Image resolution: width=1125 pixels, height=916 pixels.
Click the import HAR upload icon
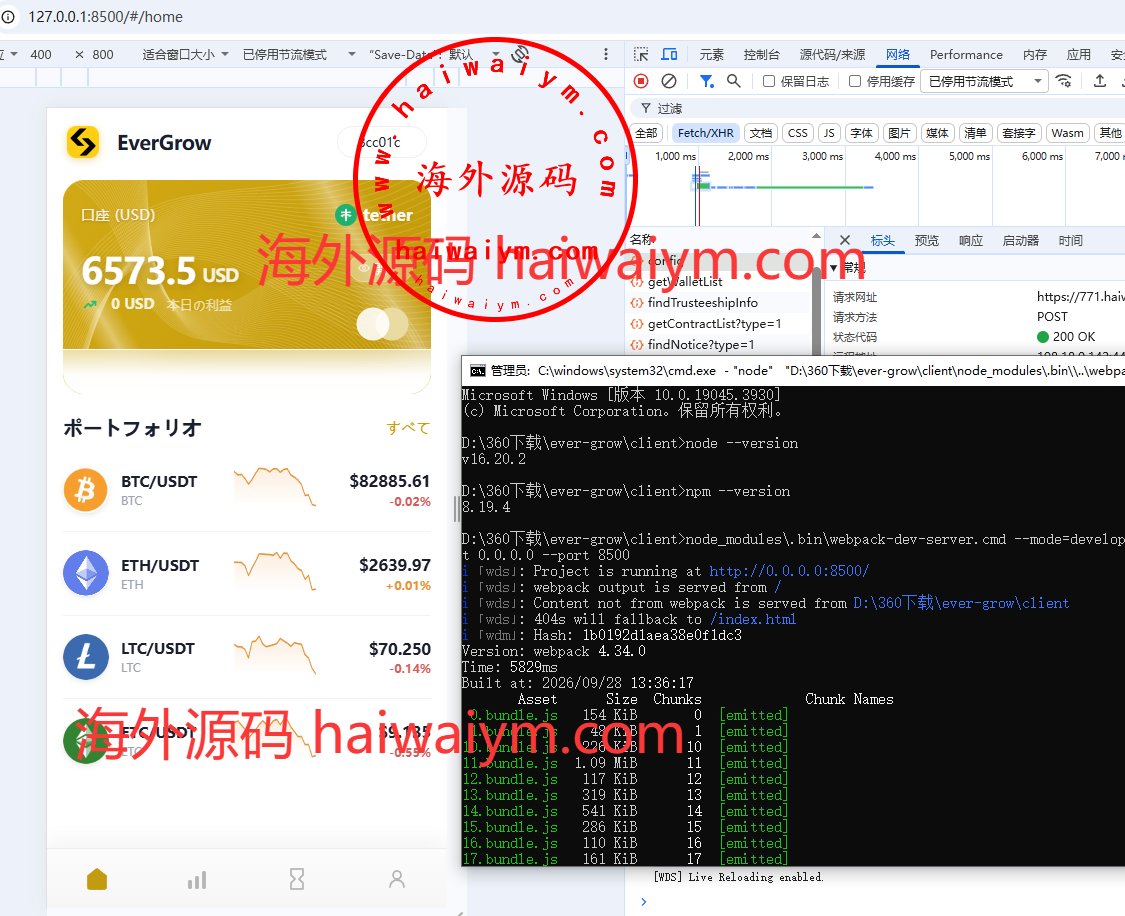click(x=1099, y=80)
